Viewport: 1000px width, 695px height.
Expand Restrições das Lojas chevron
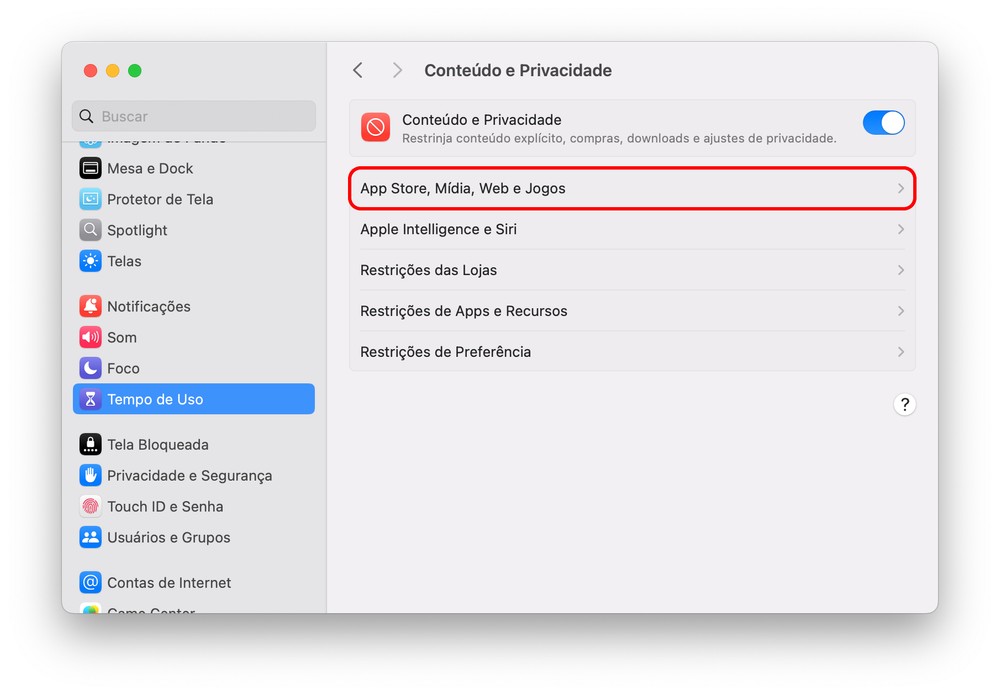(x=900, y=270)
